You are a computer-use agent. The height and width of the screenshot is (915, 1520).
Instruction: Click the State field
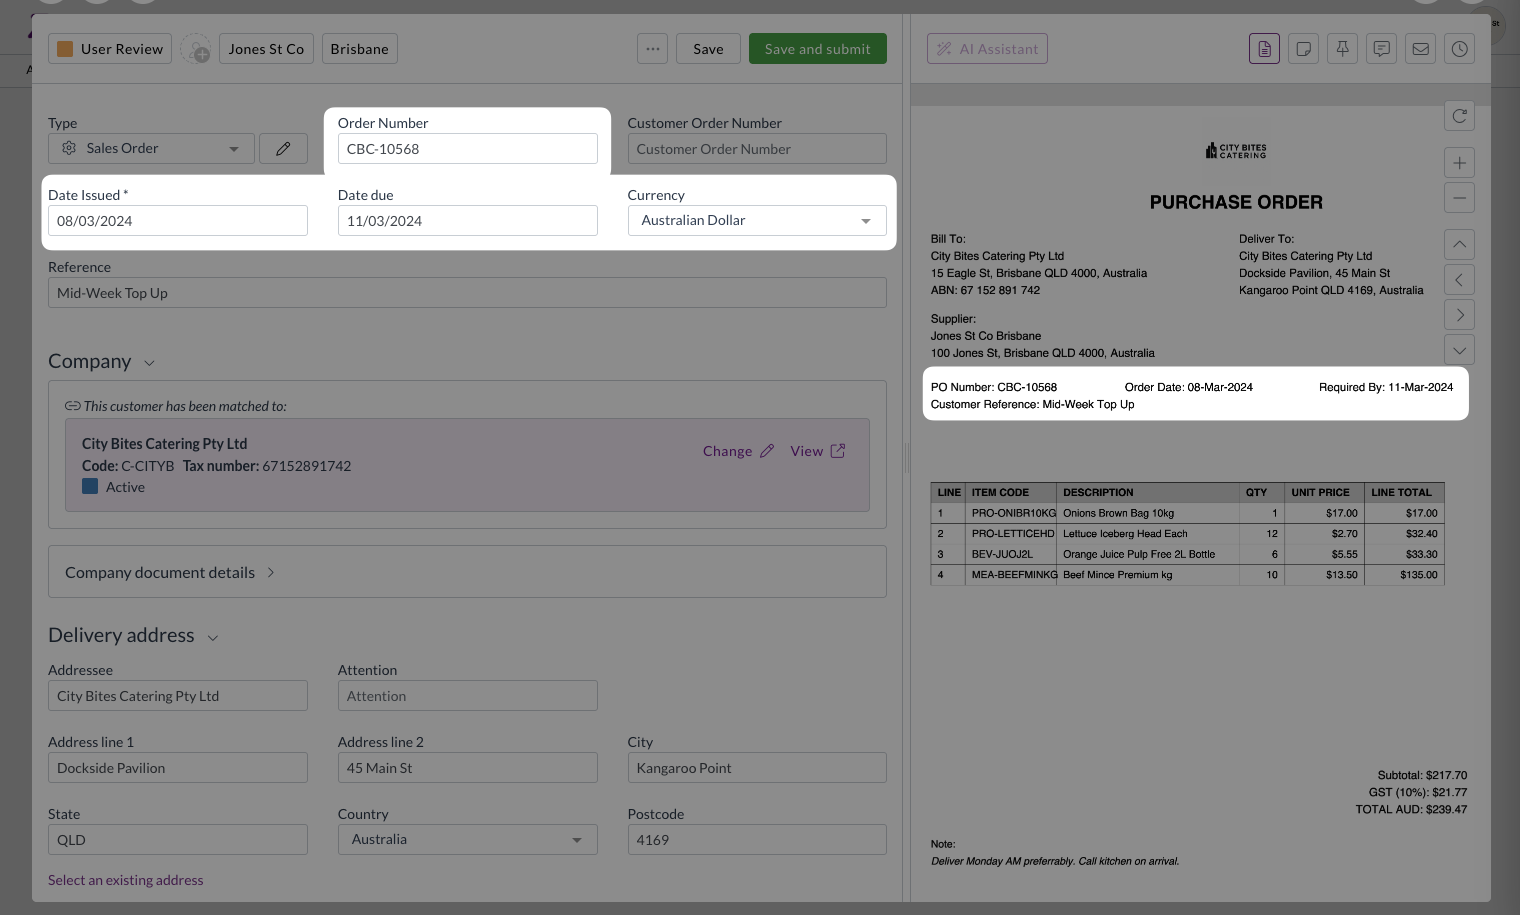pyautogui.click(x=177, y=839)
